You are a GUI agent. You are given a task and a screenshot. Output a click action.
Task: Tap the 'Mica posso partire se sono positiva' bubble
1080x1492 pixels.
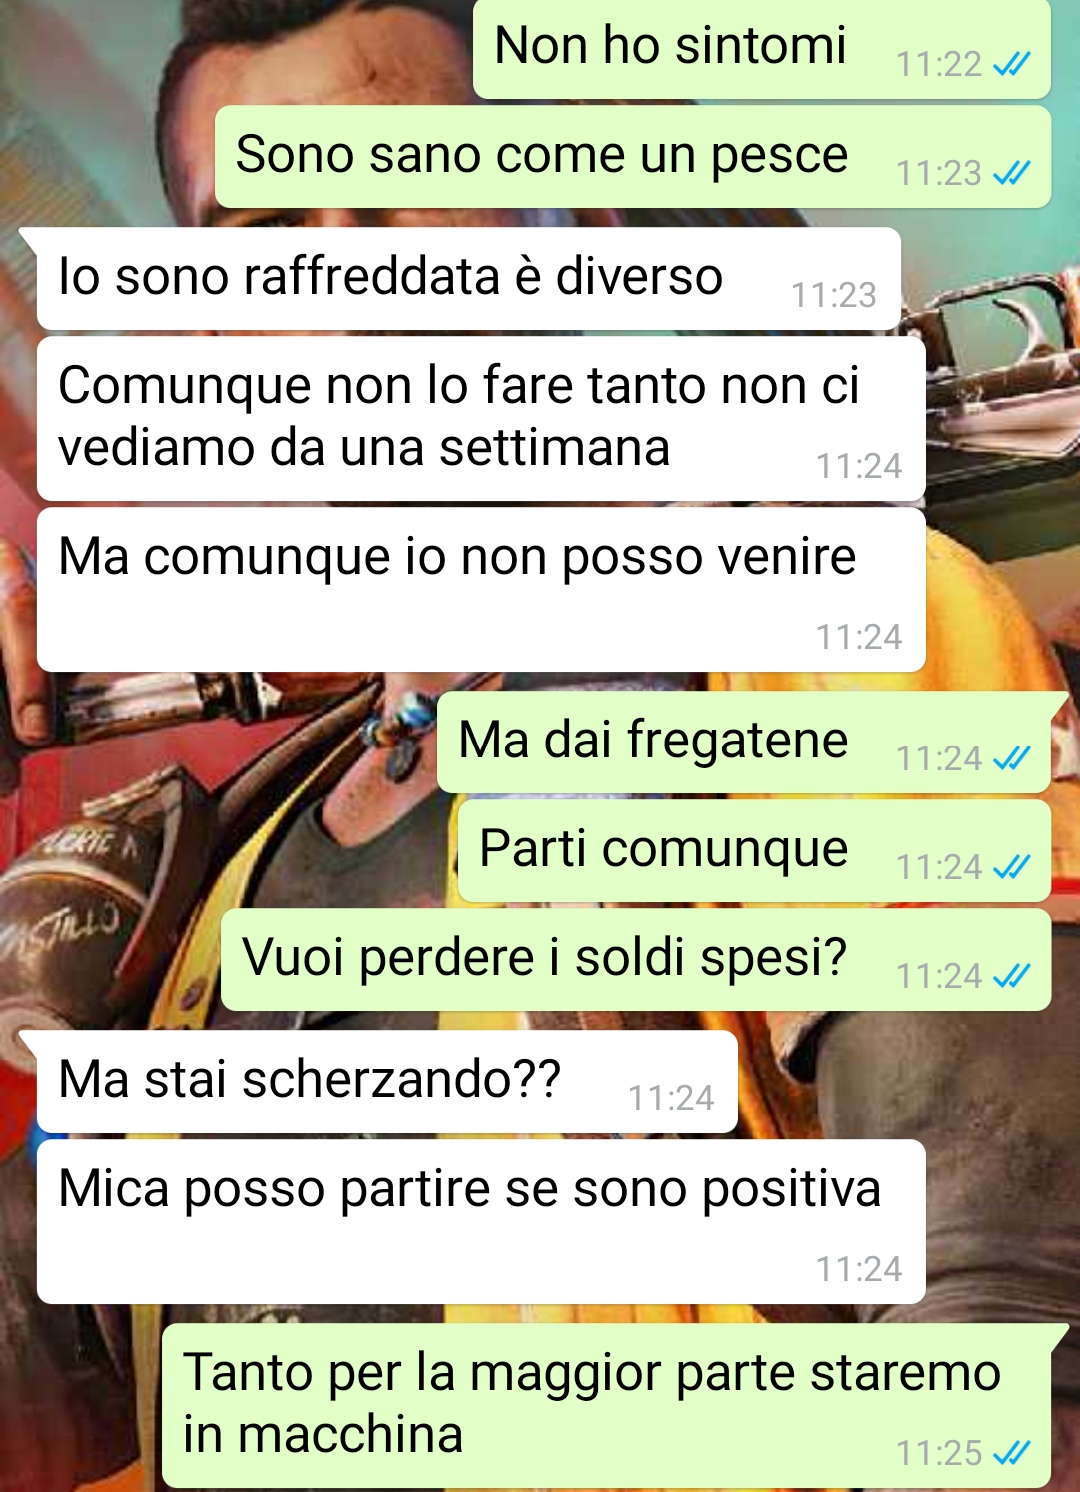pos(481,1222)
